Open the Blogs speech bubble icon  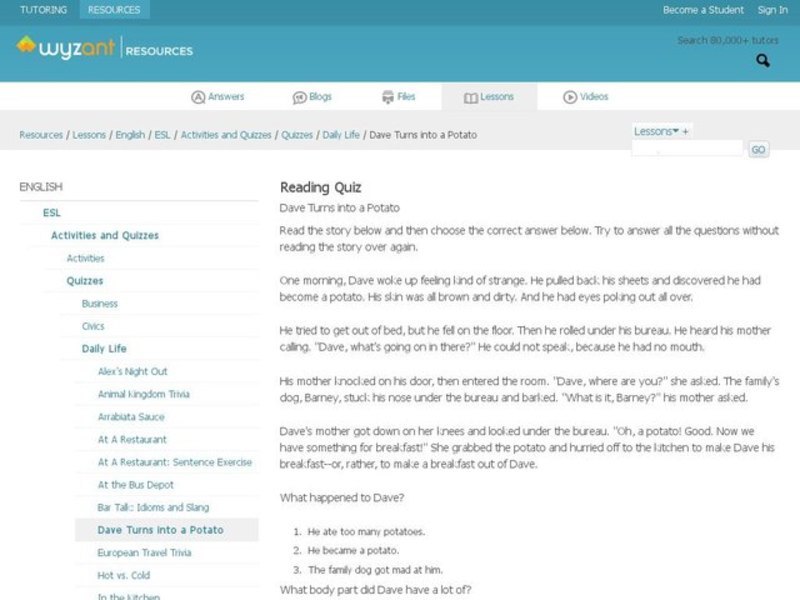299,97
